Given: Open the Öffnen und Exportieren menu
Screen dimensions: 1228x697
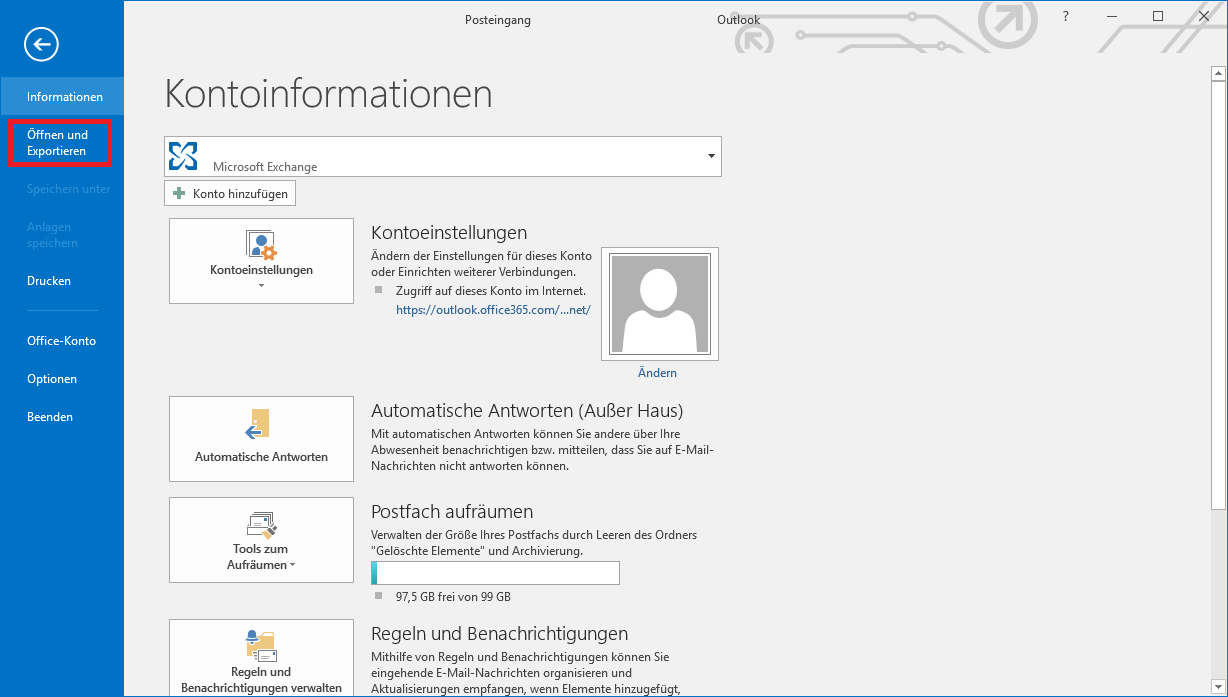Looking at the screenshot, I should [x=60, y=143].
